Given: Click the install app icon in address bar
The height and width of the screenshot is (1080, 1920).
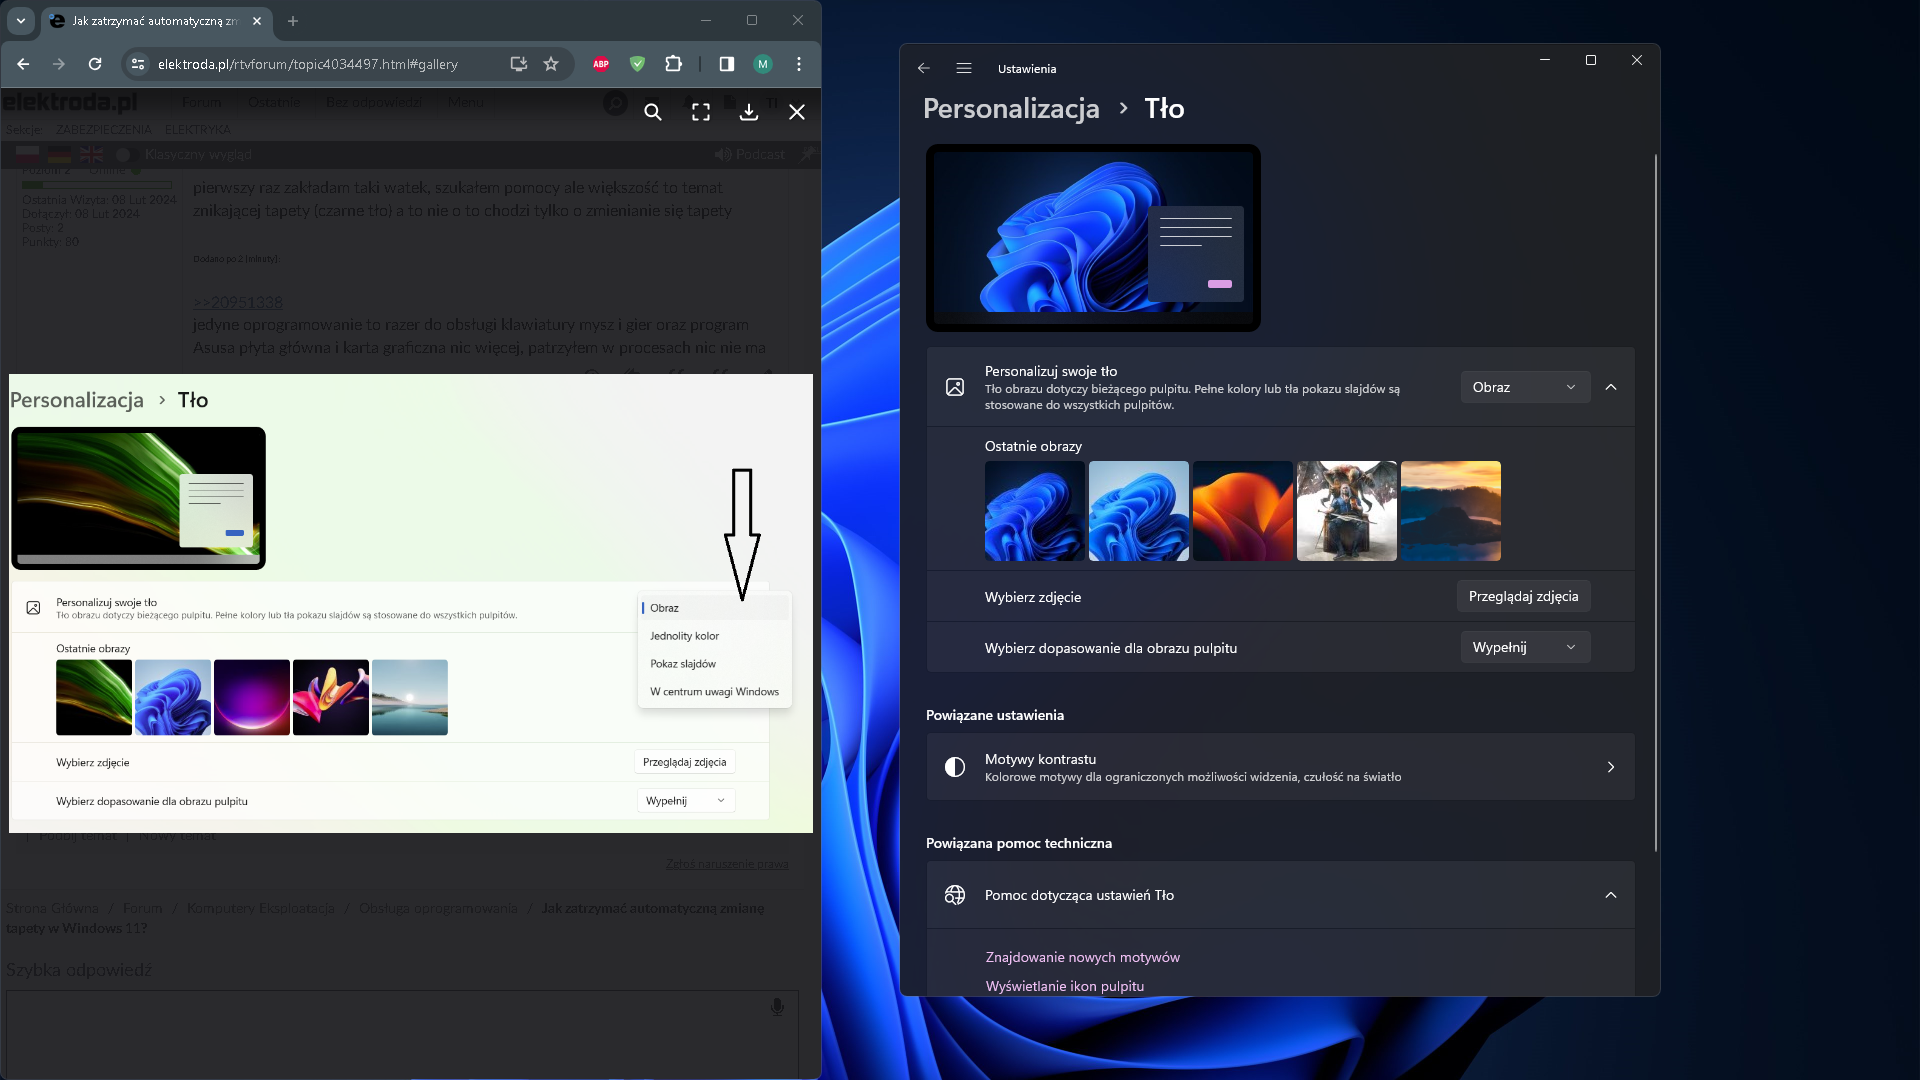Looking at the screenshot, I should pyautogui.click(x=518, y=64).
